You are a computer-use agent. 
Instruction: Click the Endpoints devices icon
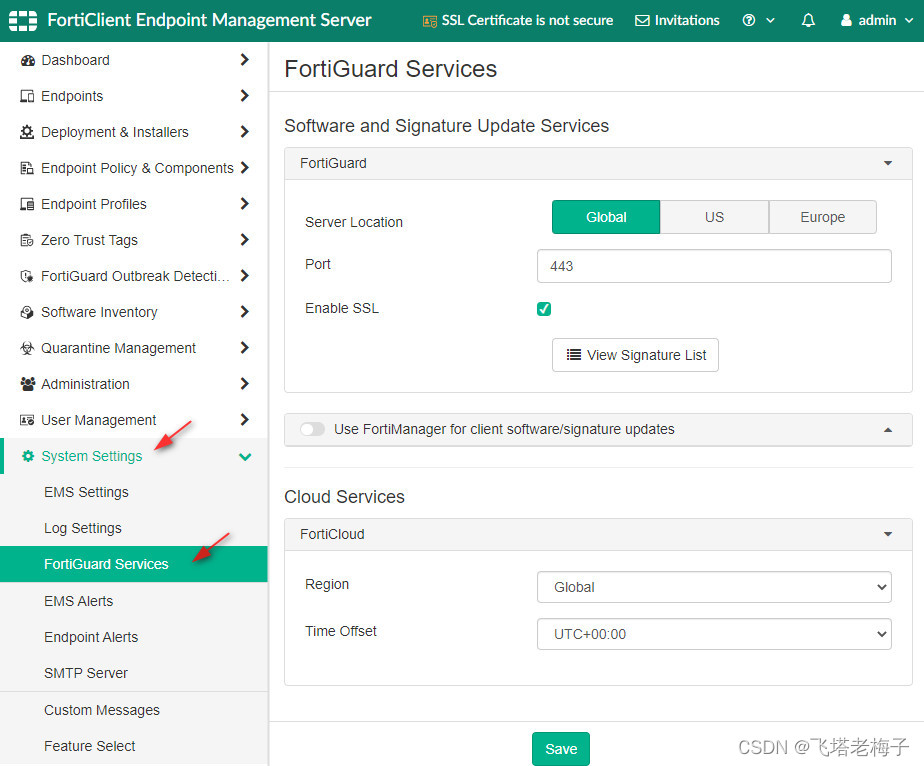pyautogui.click(x=27, y=96)
